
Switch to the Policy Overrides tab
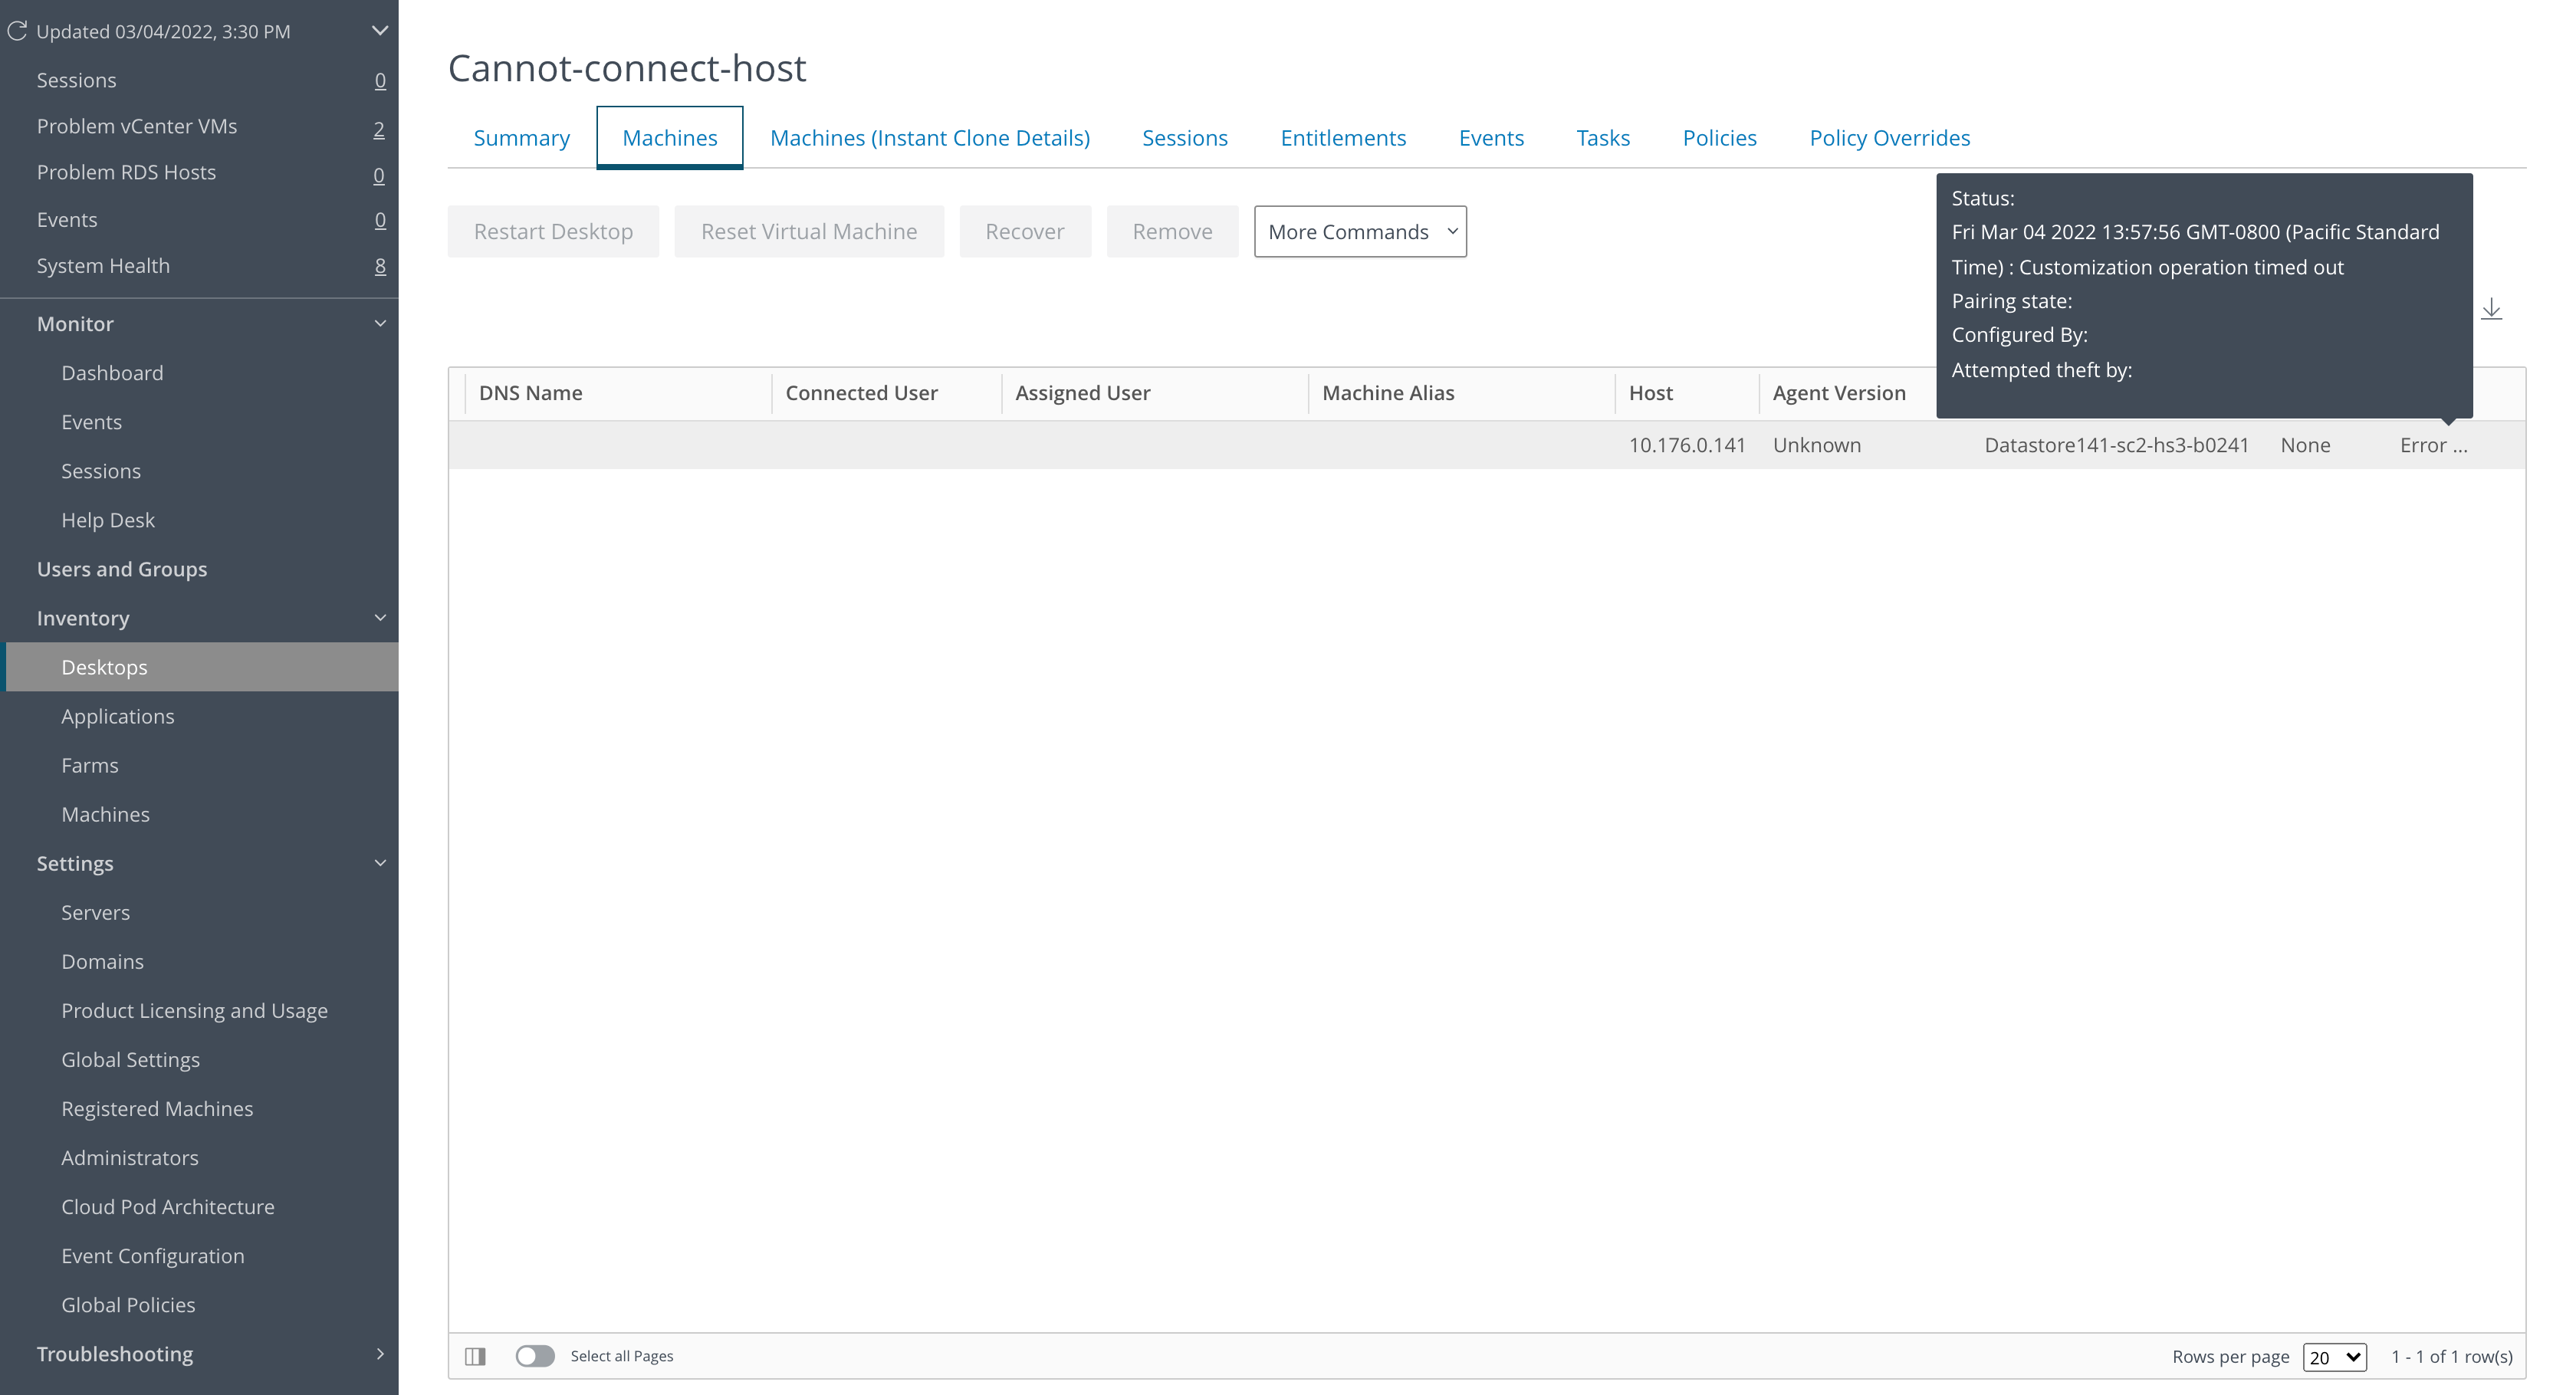[x=1889, y=138]
